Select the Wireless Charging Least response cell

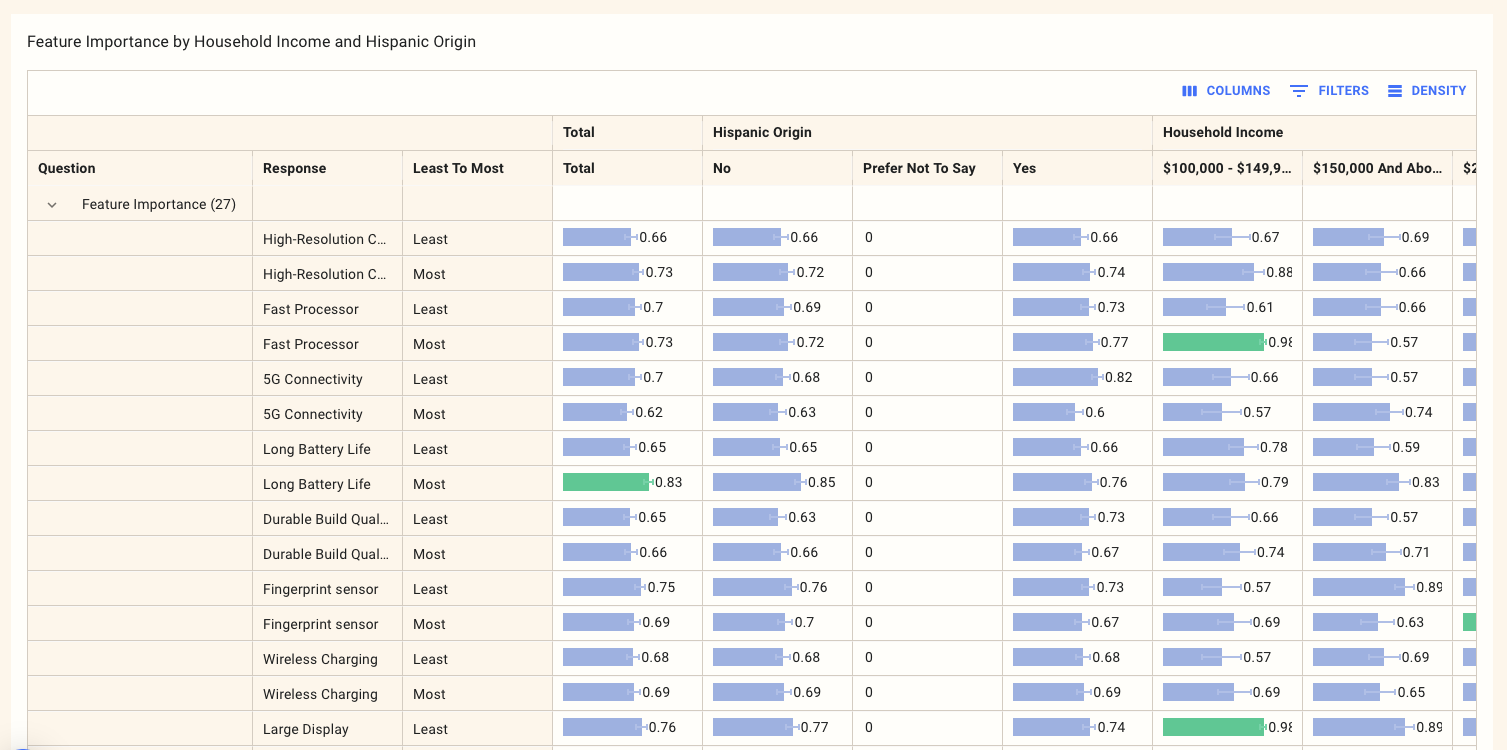320,659
